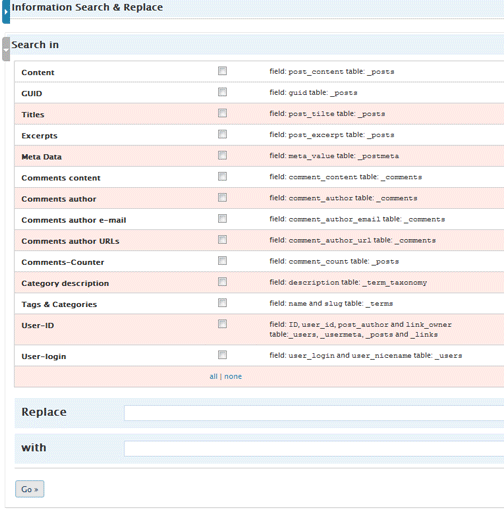Click the 'with' field label

pyautogui.click(x=34, y=447)
